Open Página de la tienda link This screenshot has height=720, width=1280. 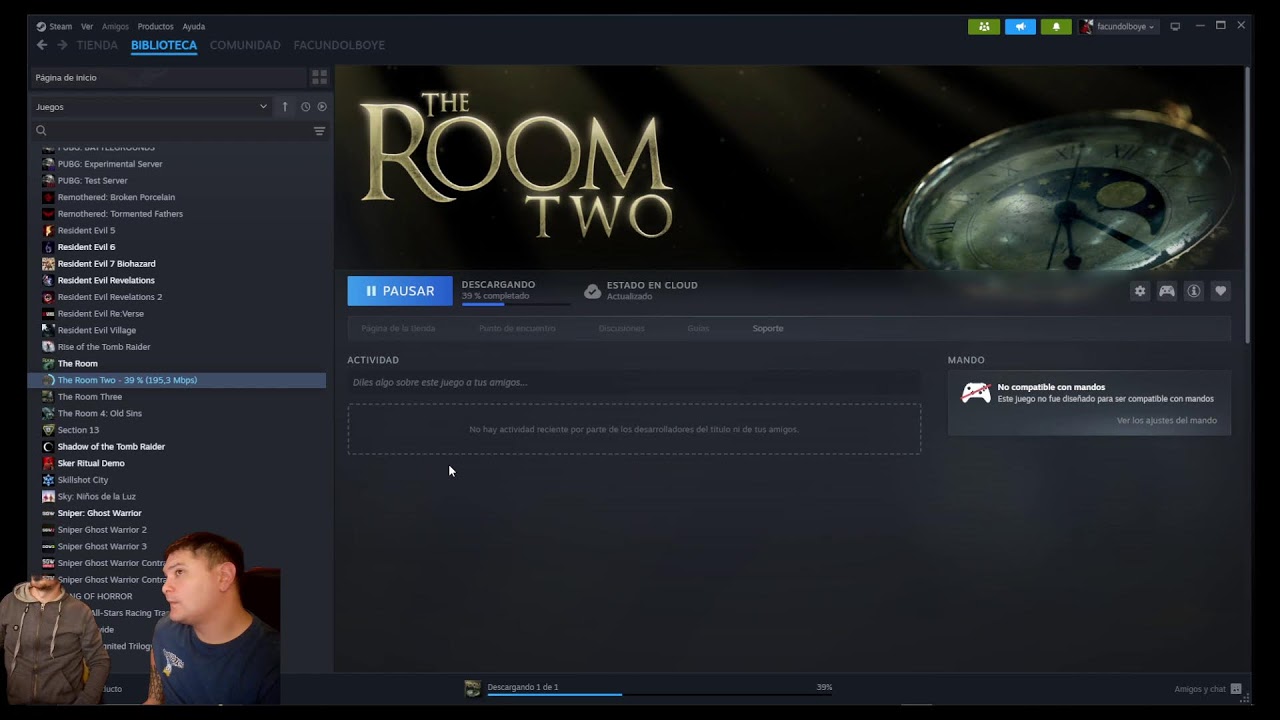[x=398, y=328]
